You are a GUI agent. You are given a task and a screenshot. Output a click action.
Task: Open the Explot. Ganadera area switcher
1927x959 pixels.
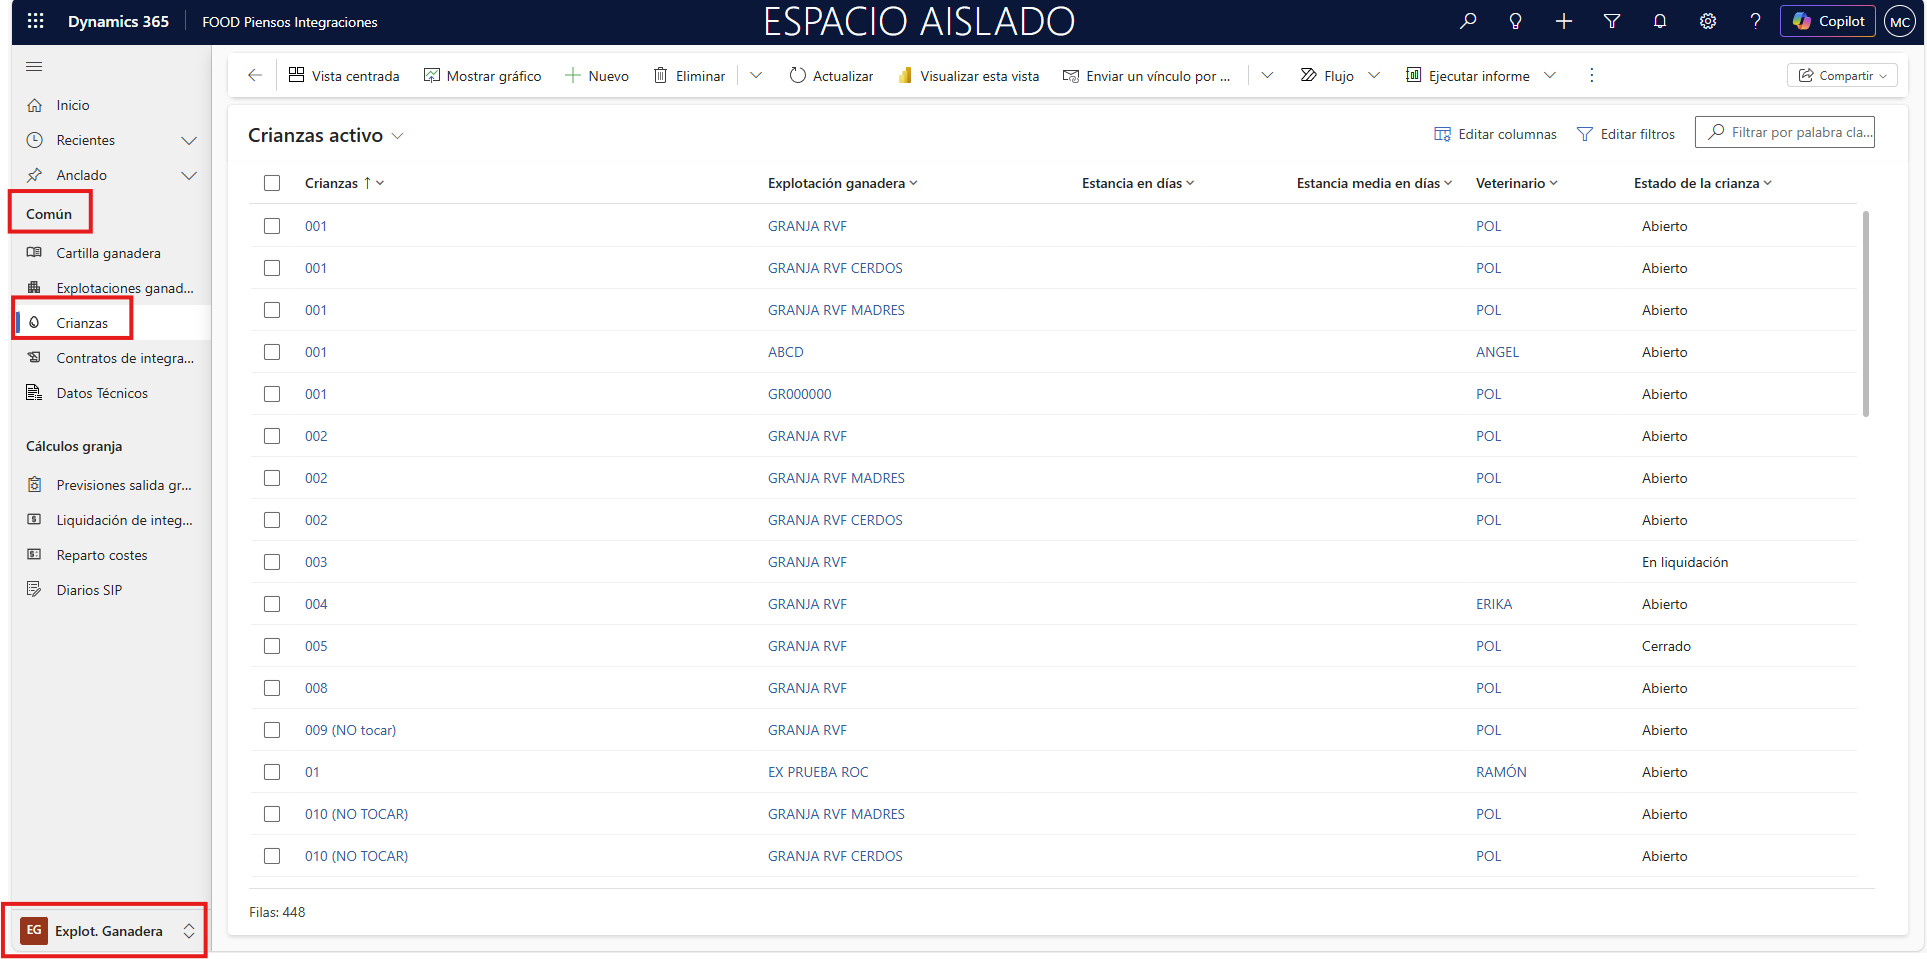[108, 931]
